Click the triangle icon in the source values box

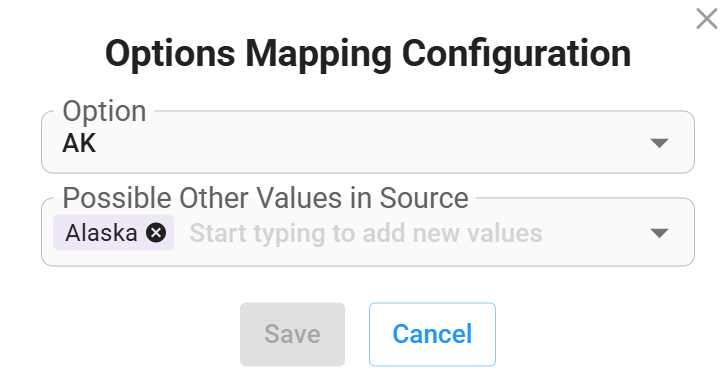[659, 233]
